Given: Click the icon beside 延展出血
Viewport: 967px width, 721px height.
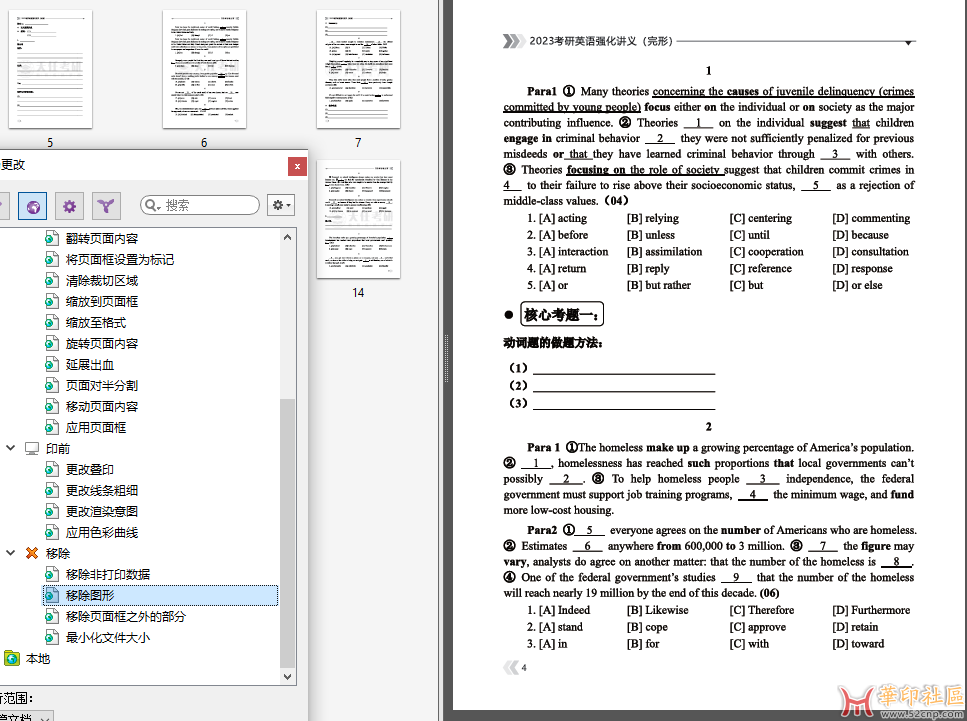Looking at the screenshot, I should point(52,365).
